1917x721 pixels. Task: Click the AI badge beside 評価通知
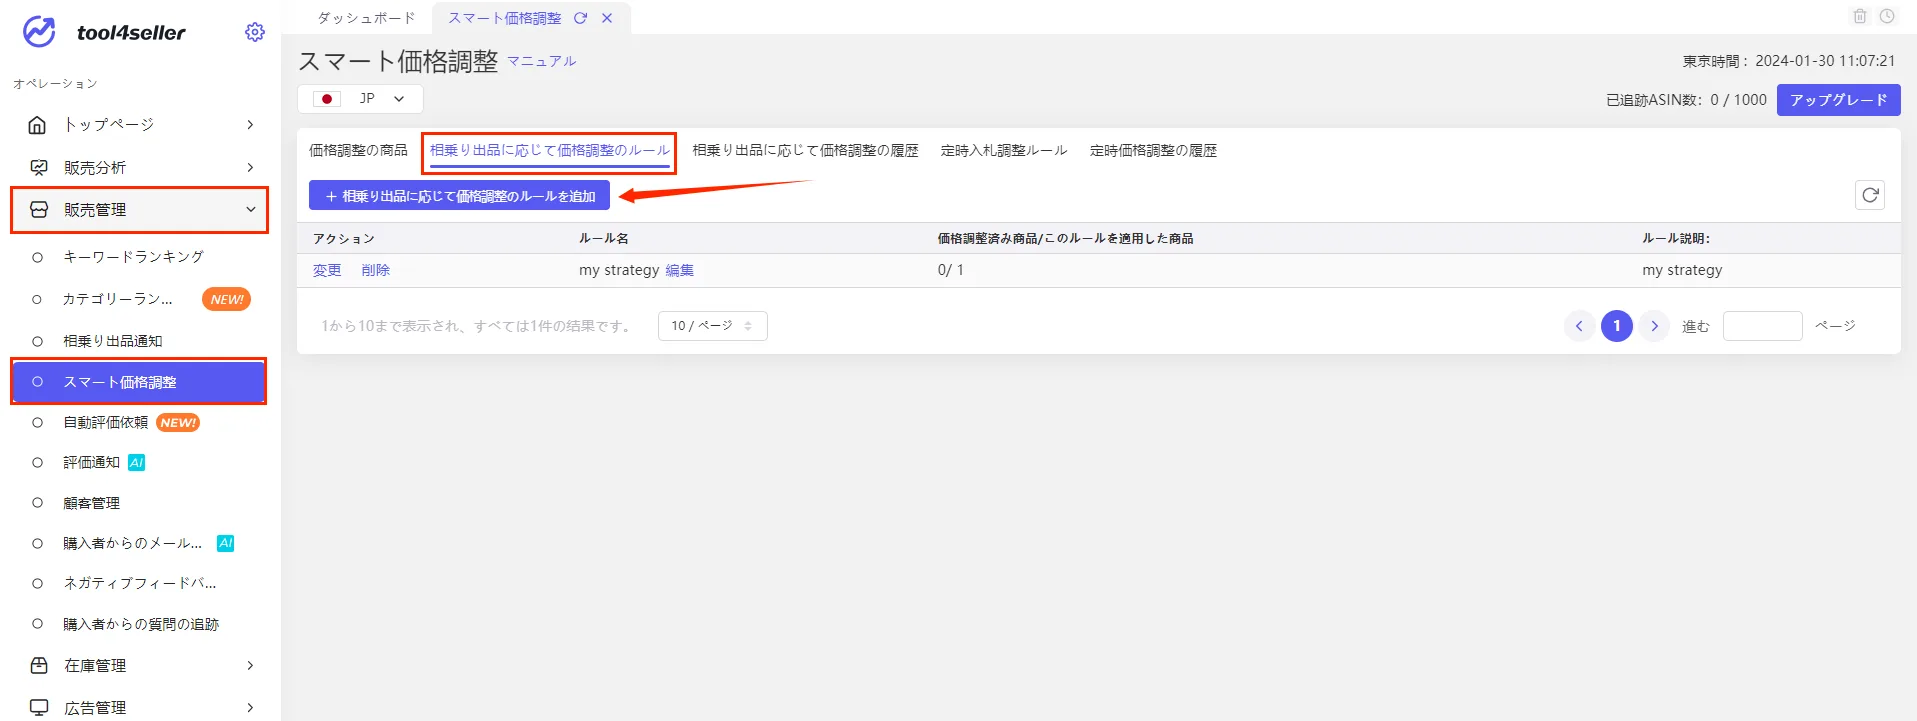click(x=137, y=463)
